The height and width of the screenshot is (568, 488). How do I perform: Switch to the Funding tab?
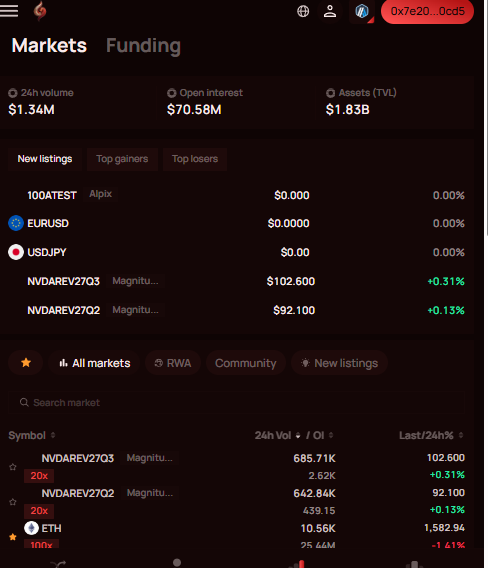[143, 46]
